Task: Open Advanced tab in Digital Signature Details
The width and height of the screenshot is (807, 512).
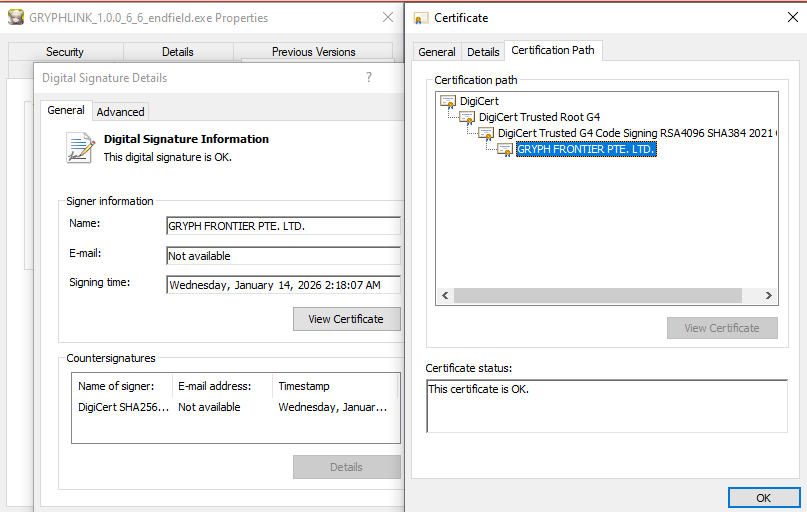Action: coord(120,112)
